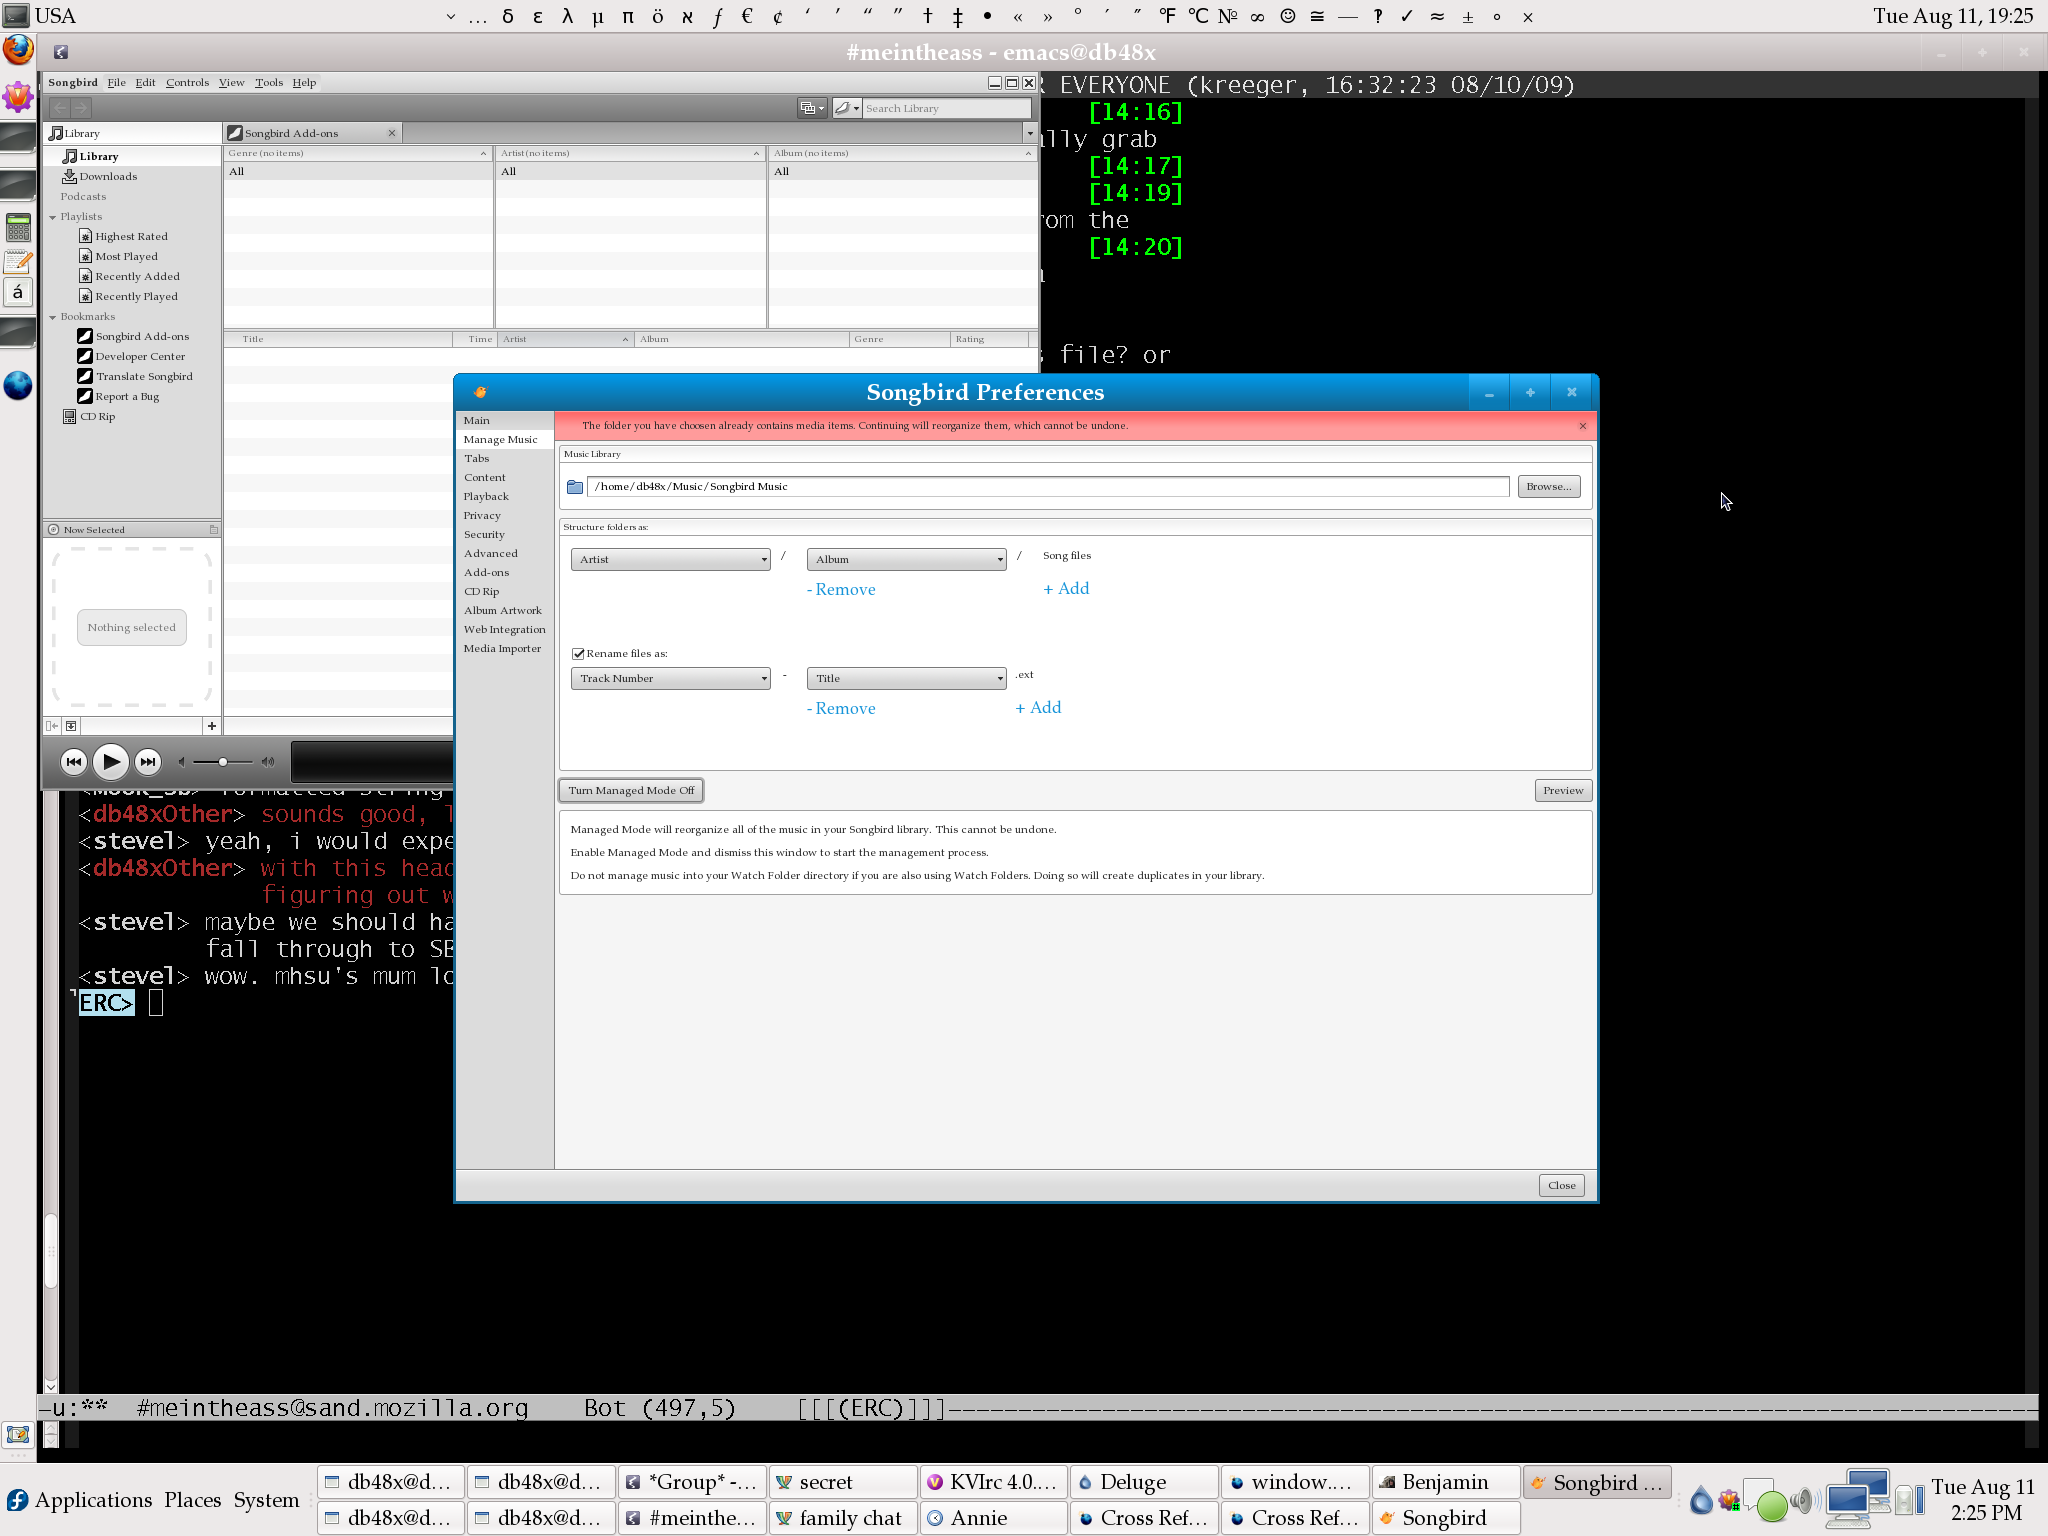Adjust the Songbird volume slider knob
Screen dimensions: 2048x1536
(222, 762)
